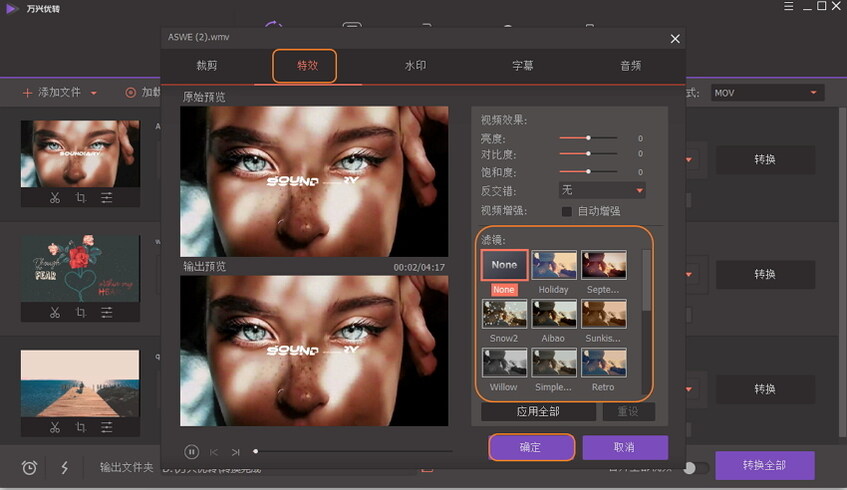Select the Sunkis... filter thumbnail
Screen dimensions: 847x490
(604, 314)
